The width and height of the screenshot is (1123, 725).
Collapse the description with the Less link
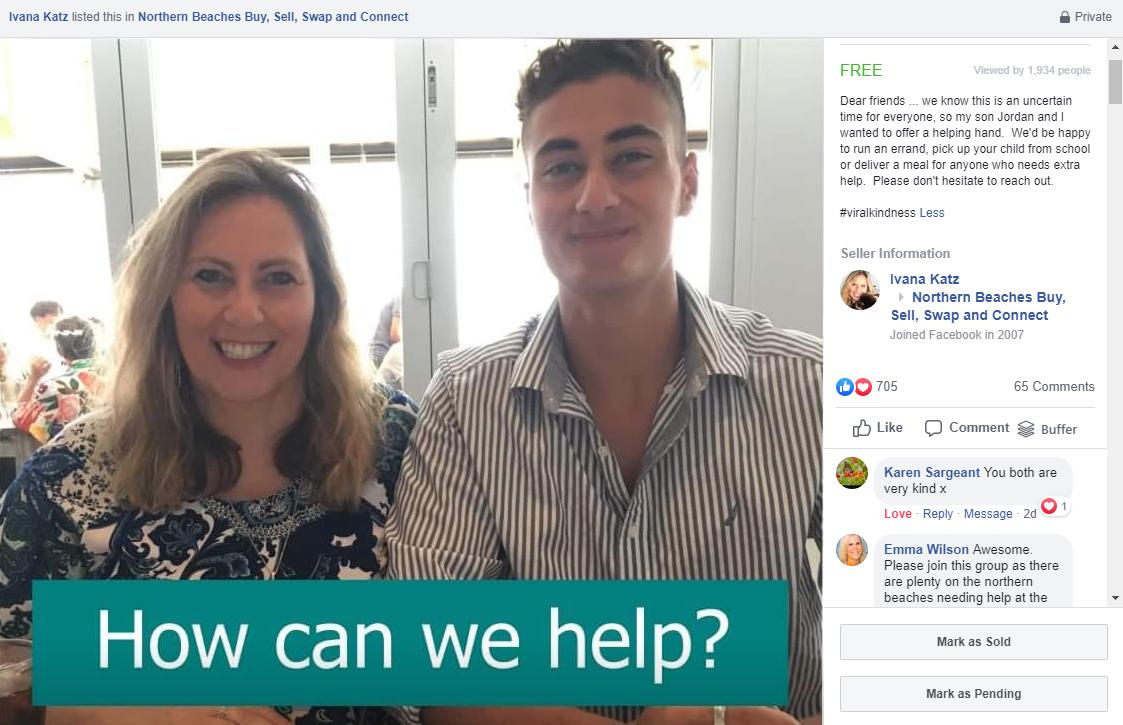(932, 213)
